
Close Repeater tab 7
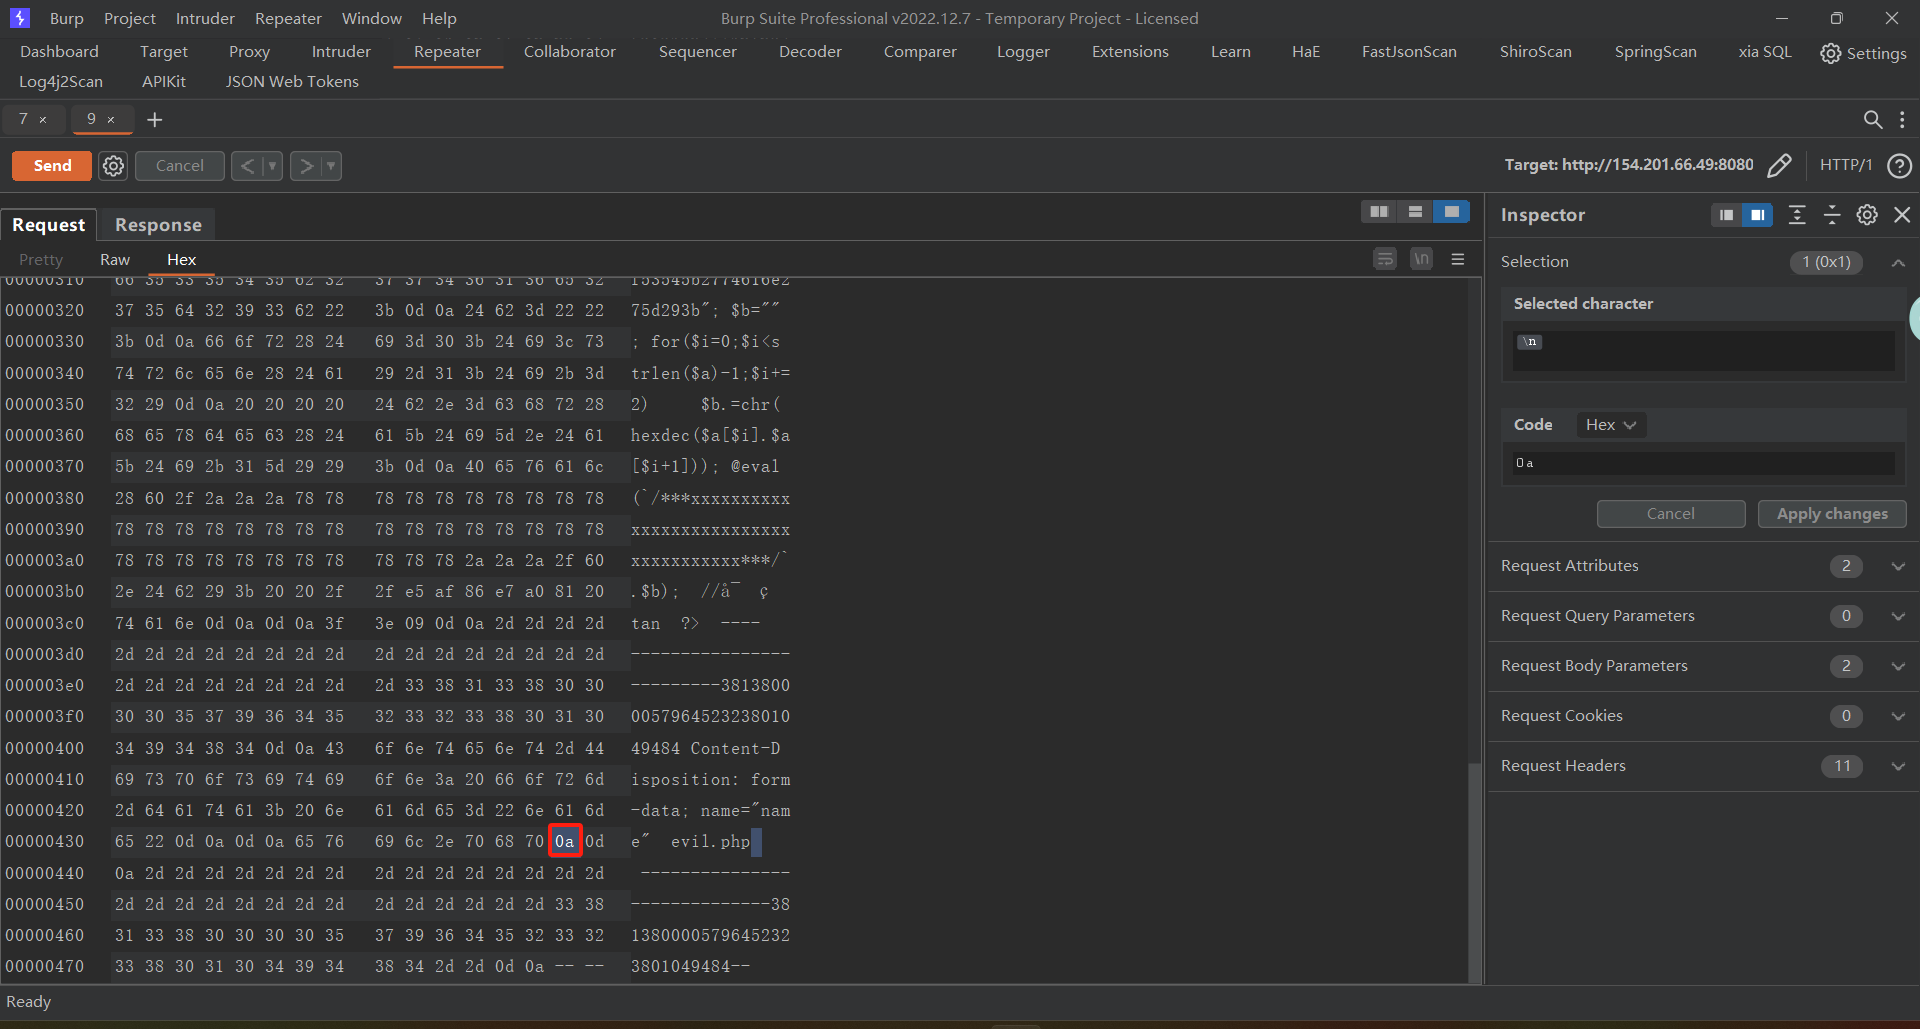pos(43,120)
